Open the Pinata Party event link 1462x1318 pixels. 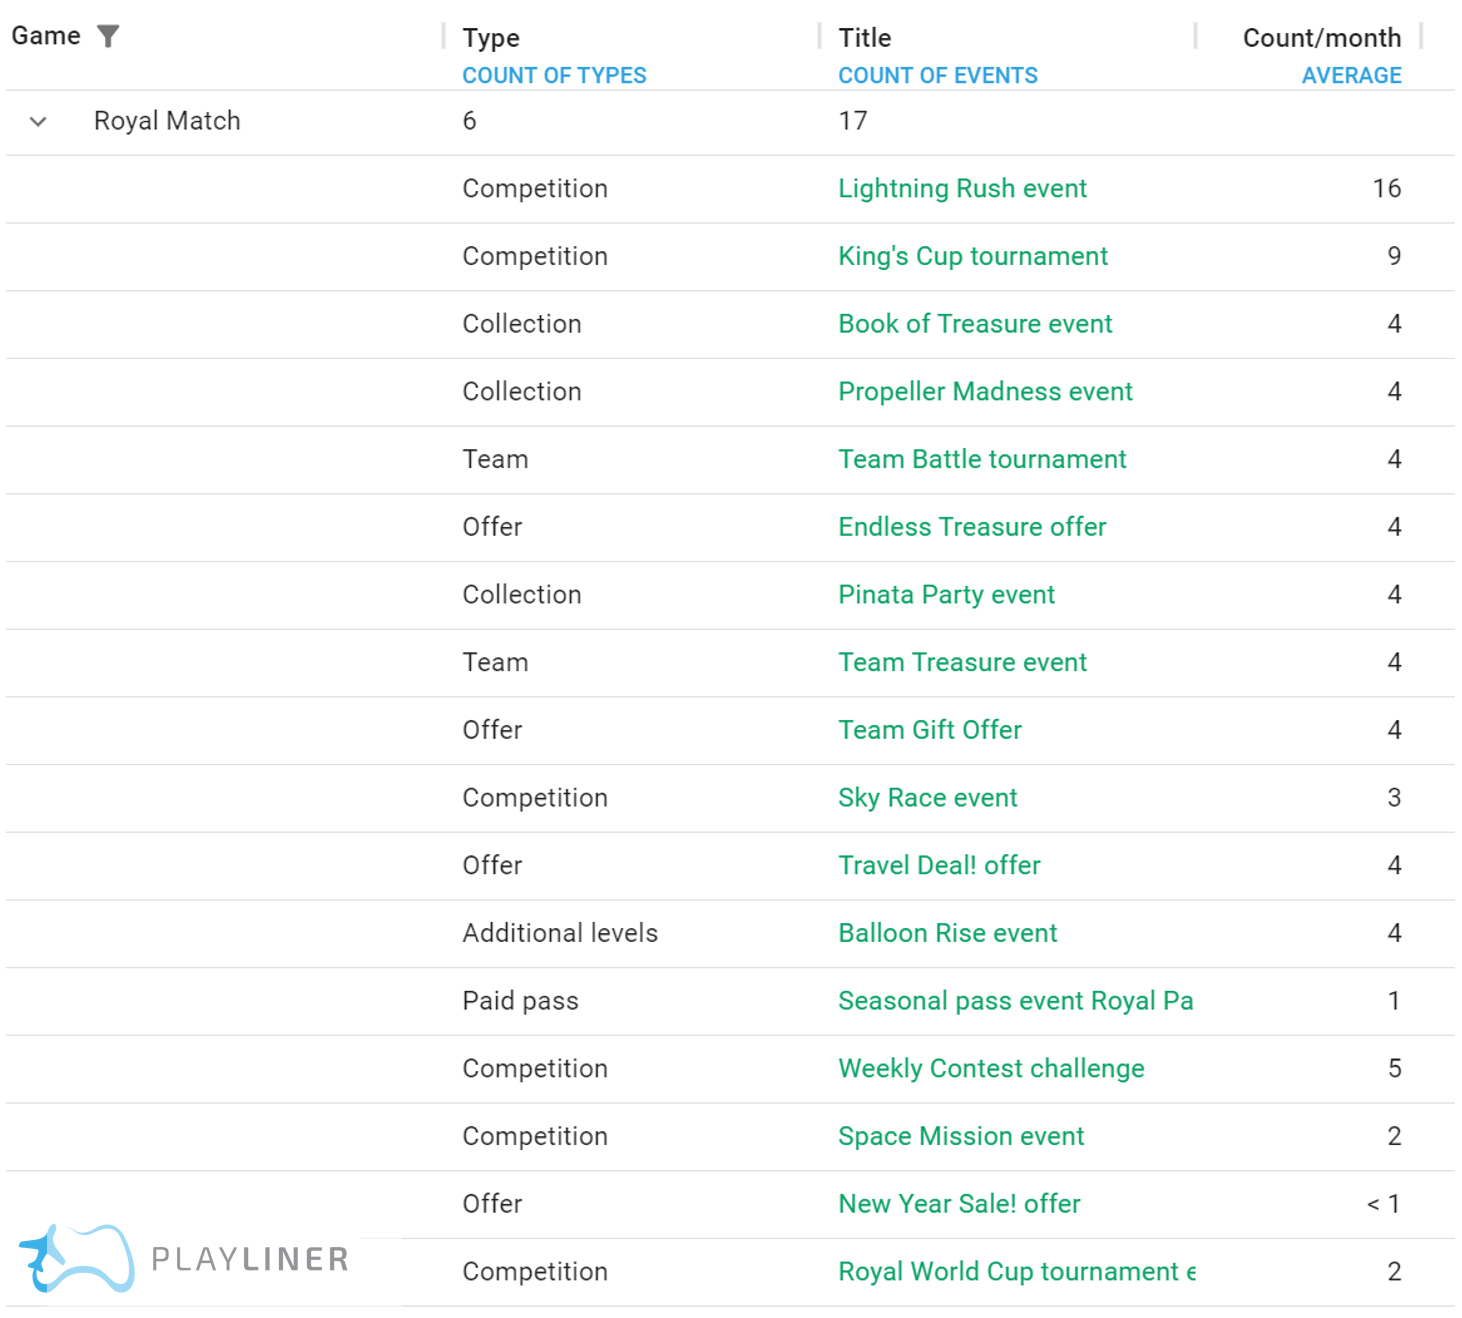946,595
